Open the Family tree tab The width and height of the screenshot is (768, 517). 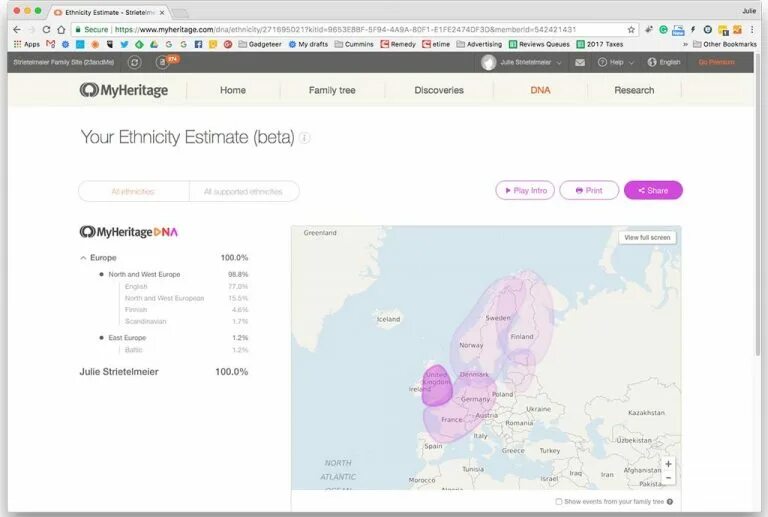(x=332, y=90)
